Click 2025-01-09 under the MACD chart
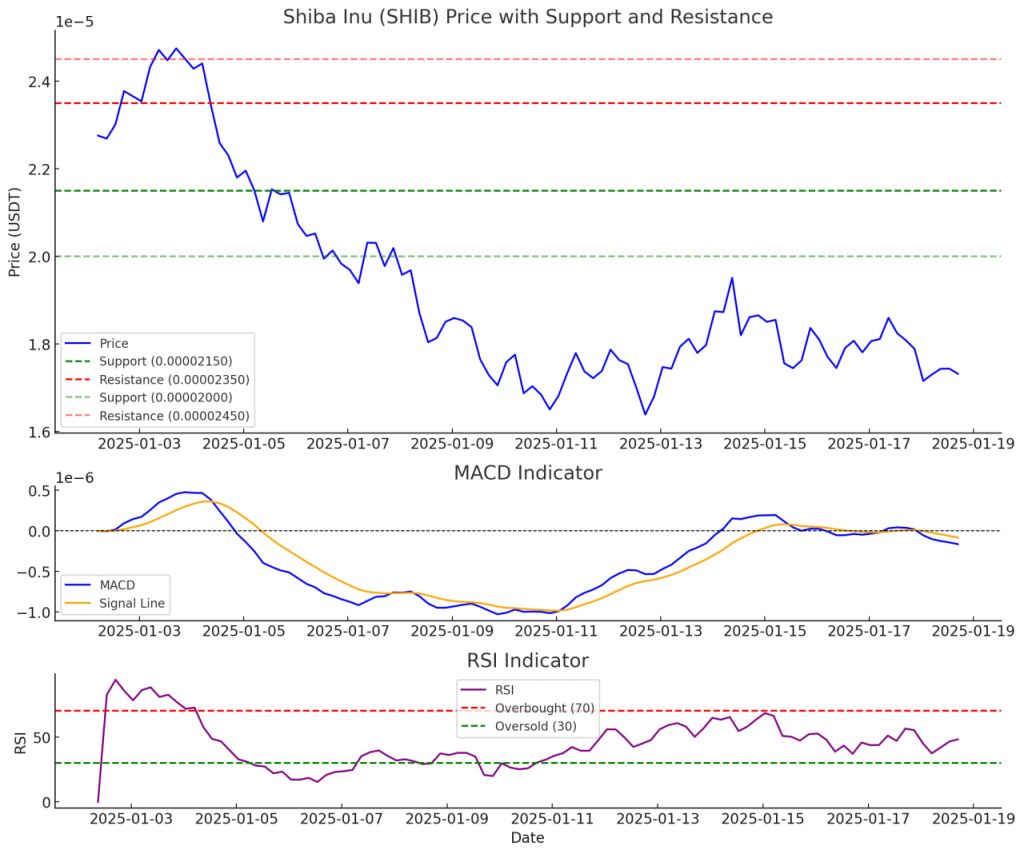Image resolution: width=1024 pixels, height=854 pixels. (x=452, y=631)
